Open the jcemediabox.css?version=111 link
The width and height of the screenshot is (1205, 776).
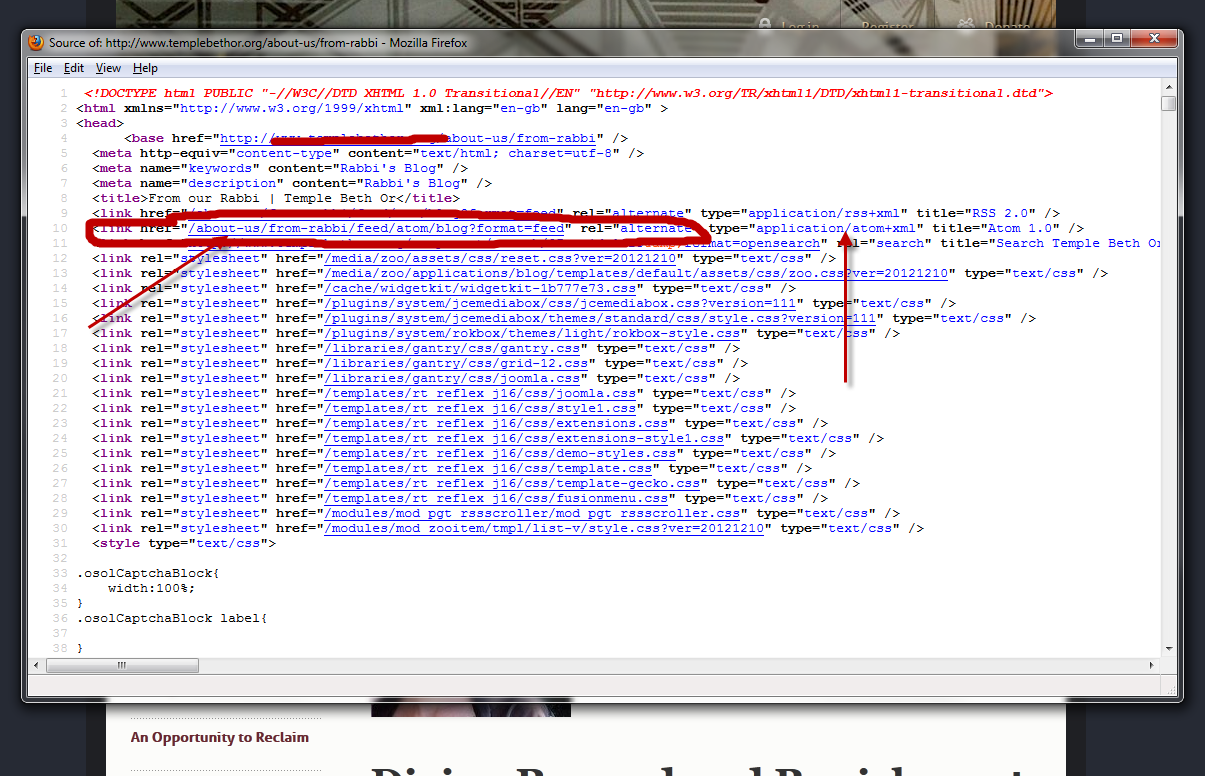pos(561,303)
